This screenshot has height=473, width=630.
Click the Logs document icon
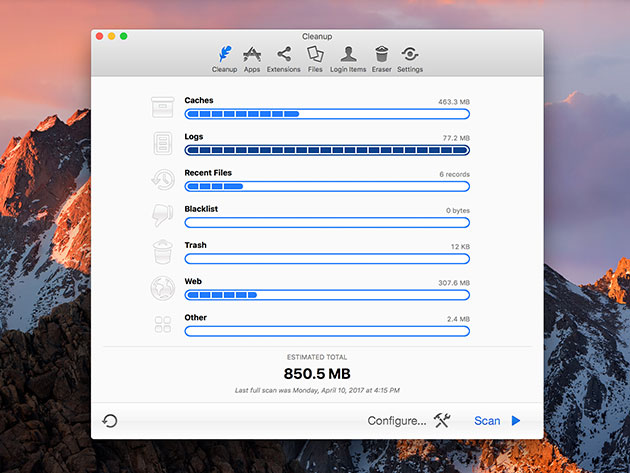click(163, 143)
